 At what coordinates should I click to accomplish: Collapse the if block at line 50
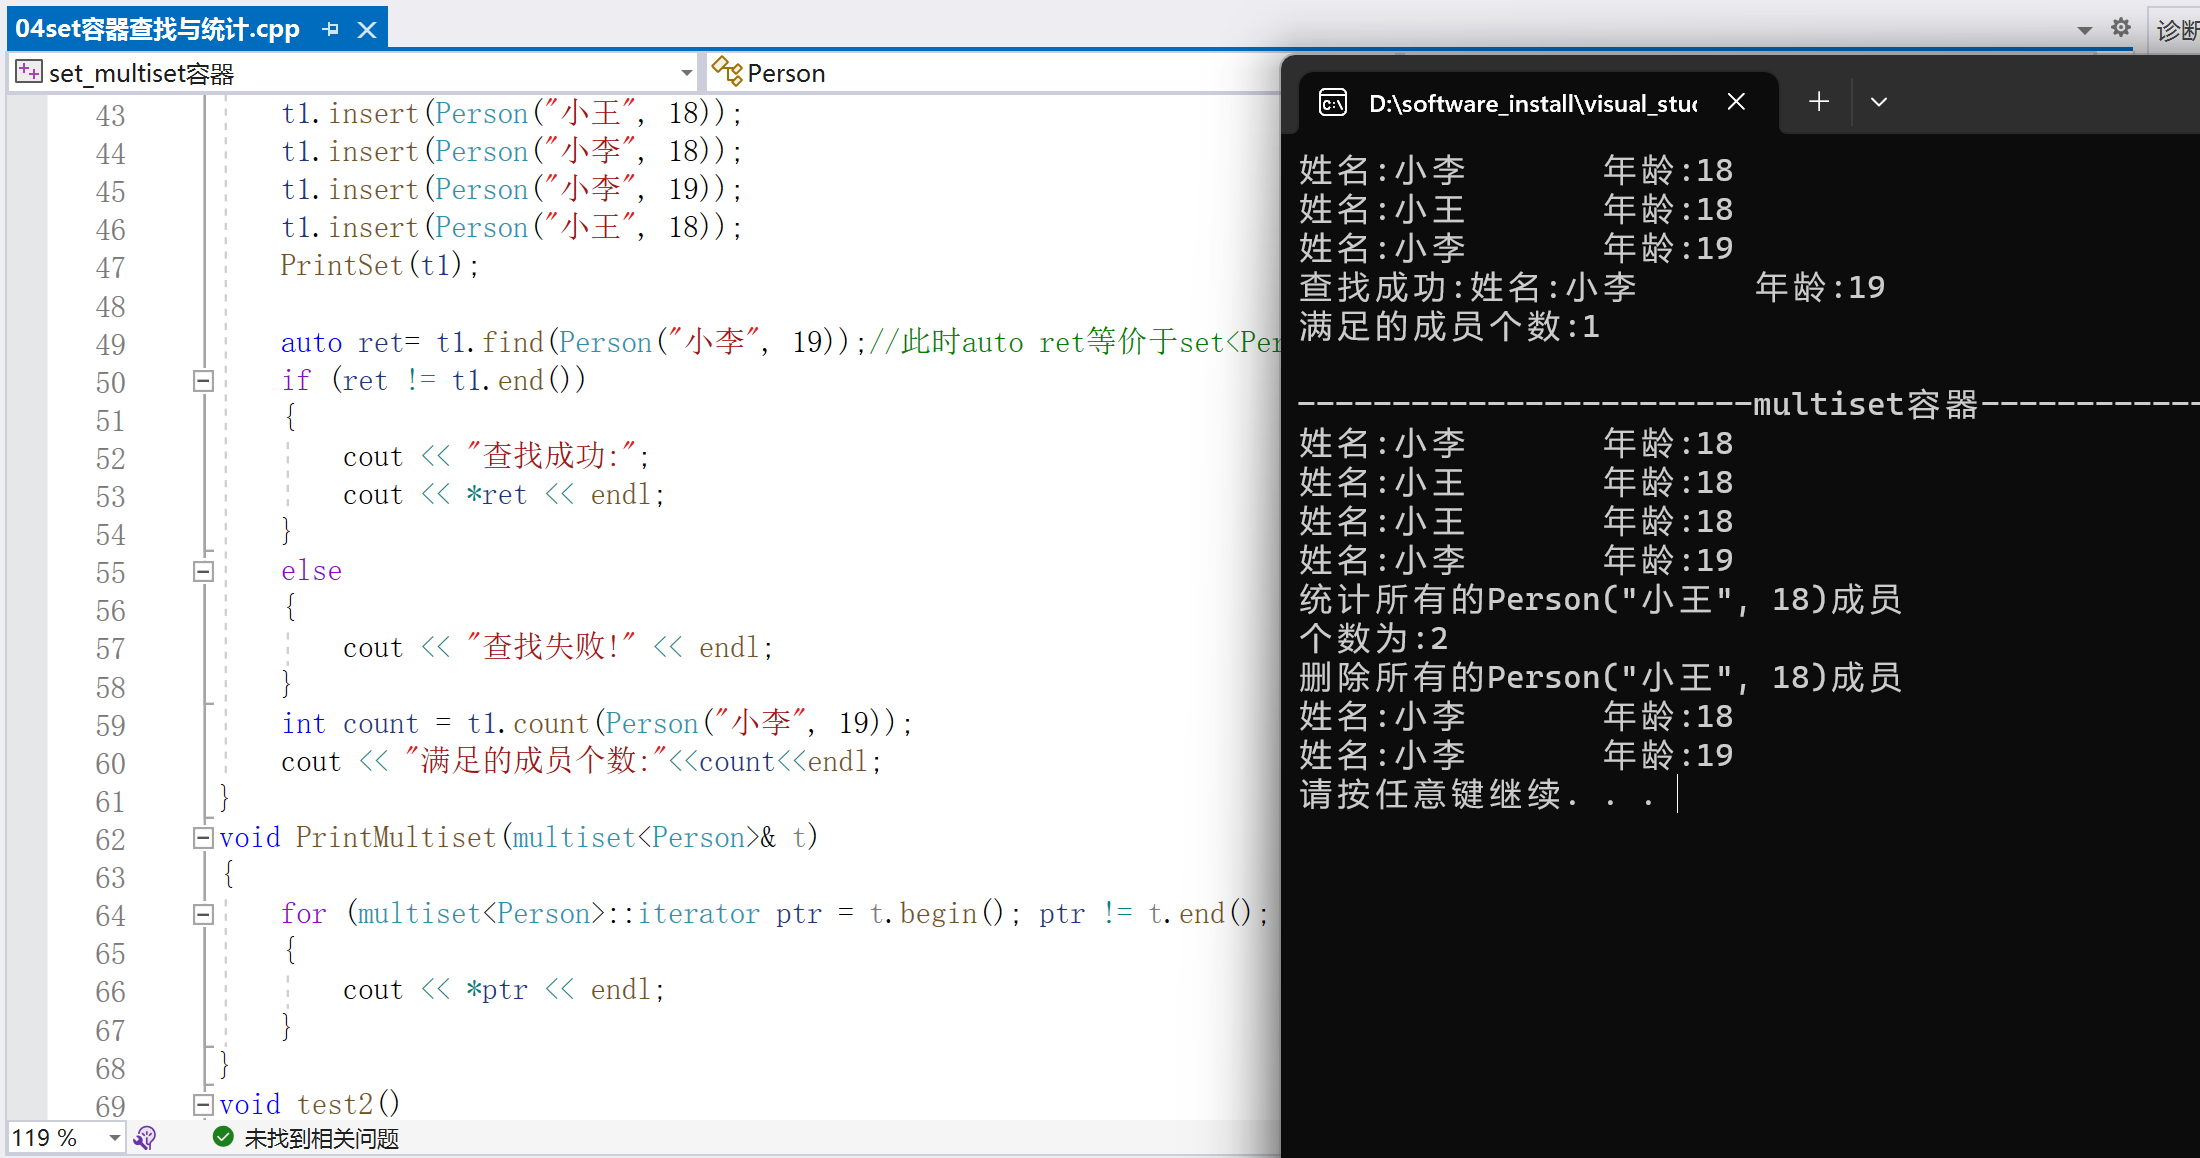tap(203, 381)
